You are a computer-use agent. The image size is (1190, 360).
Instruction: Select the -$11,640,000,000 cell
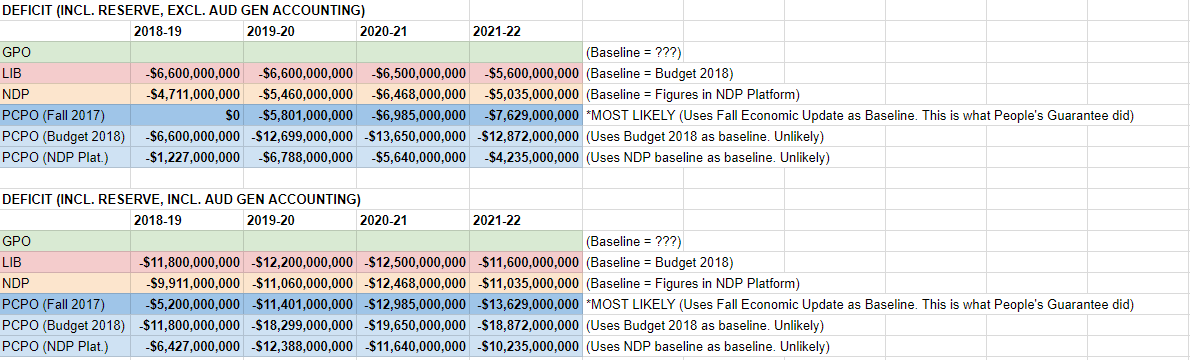point(413,347)
